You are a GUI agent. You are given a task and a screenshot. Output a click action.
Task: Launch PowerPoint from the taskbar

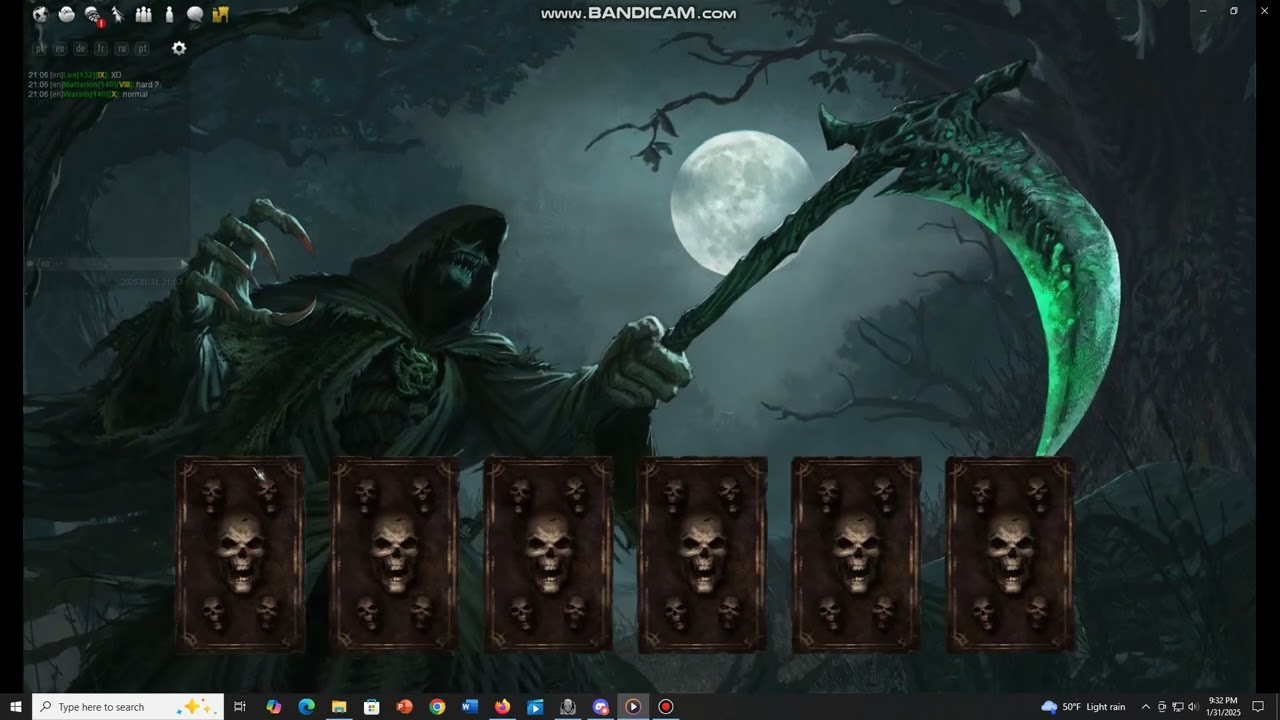pos(405,707)
